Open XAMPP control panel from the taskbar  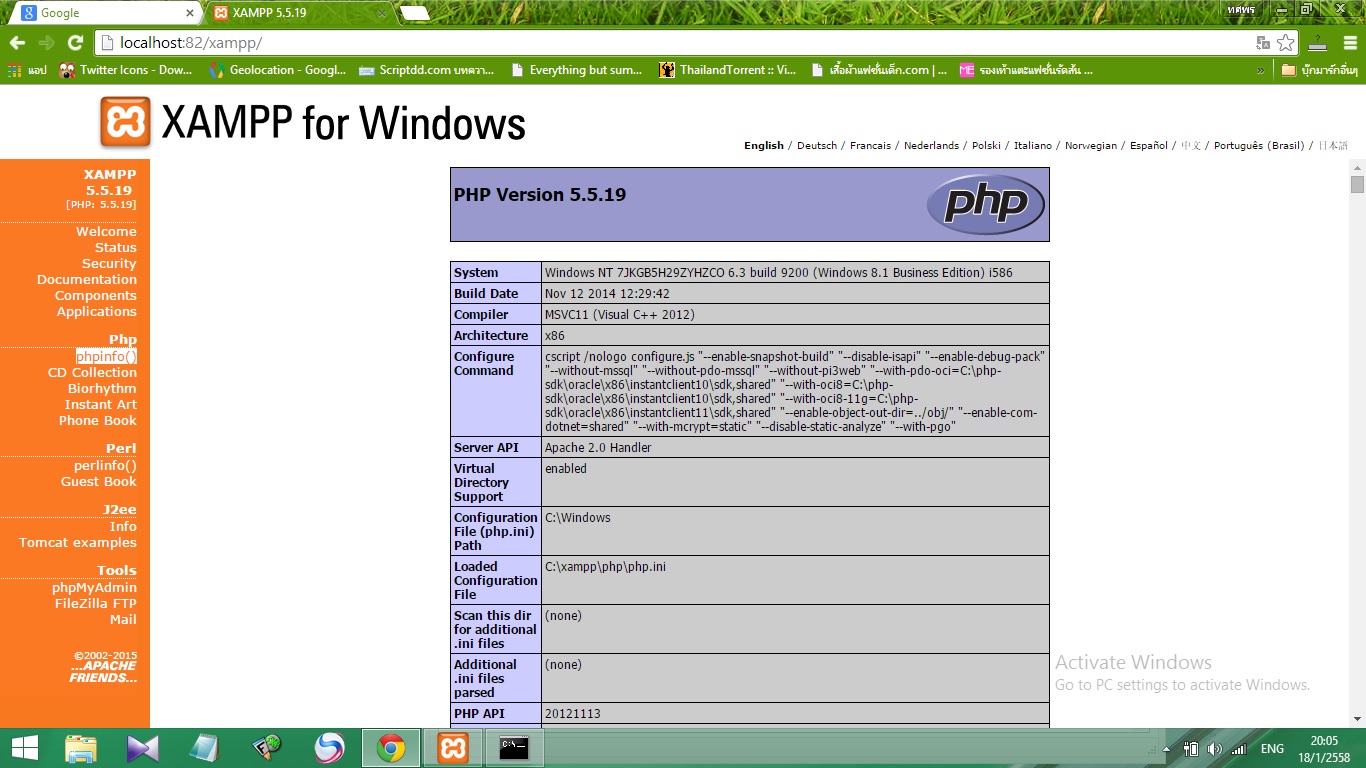pos(453,748)
